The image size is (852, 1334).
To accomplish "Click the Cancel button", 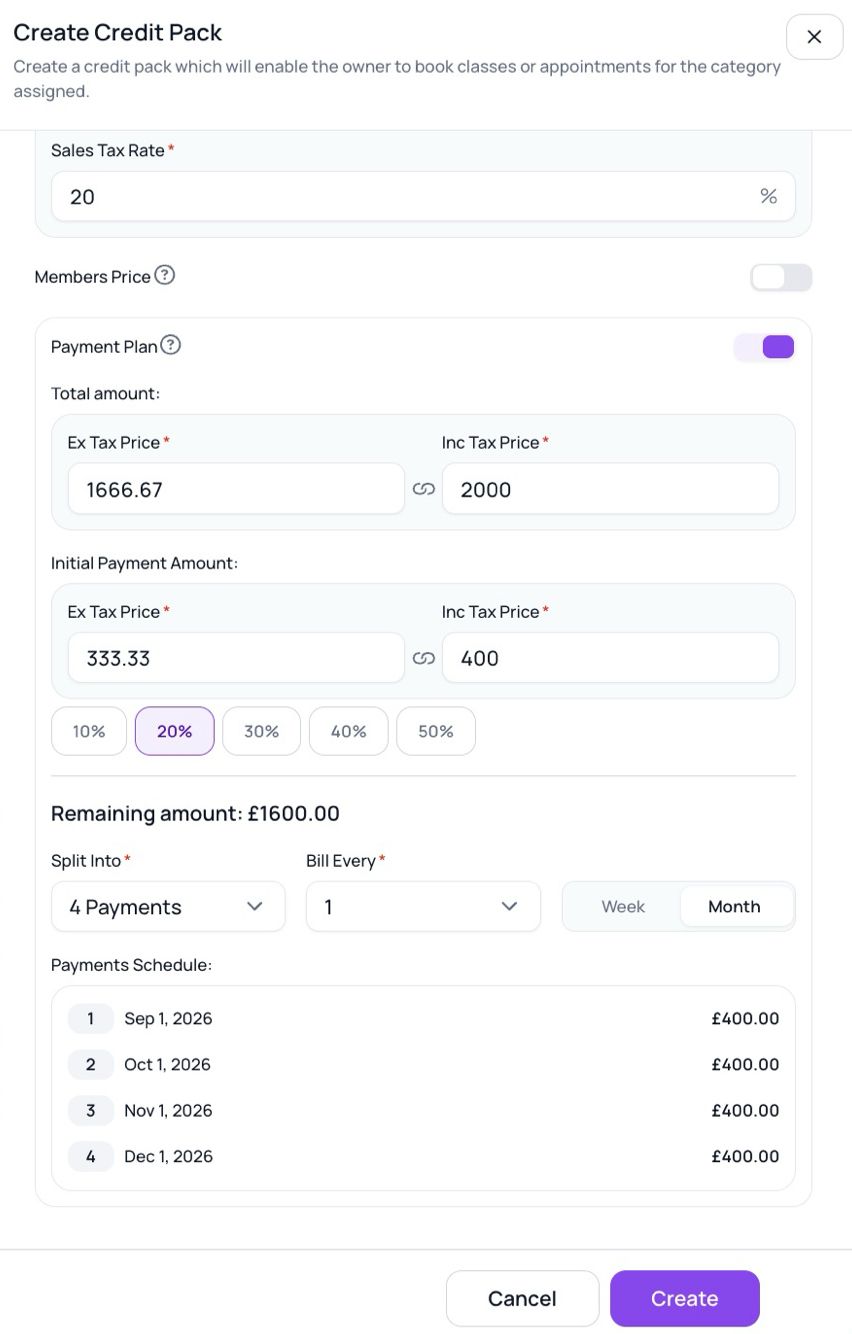I will (x=522, y=1298).
